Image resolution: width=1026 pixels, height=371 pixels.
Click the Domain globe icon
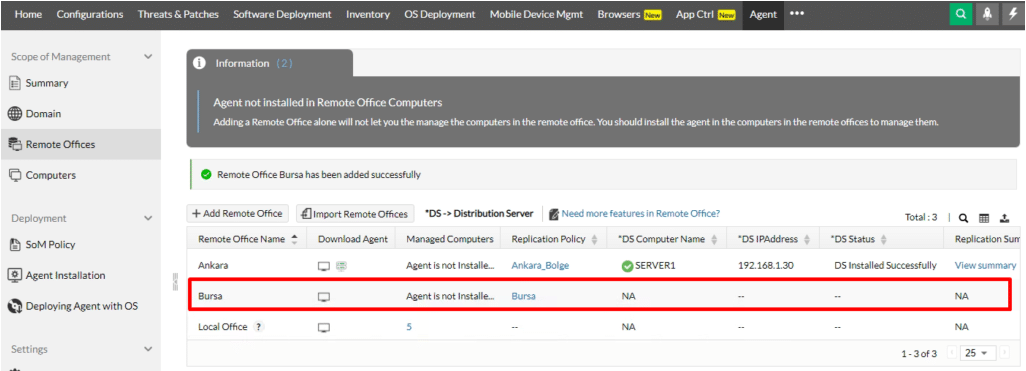click(x=14, y=114)
